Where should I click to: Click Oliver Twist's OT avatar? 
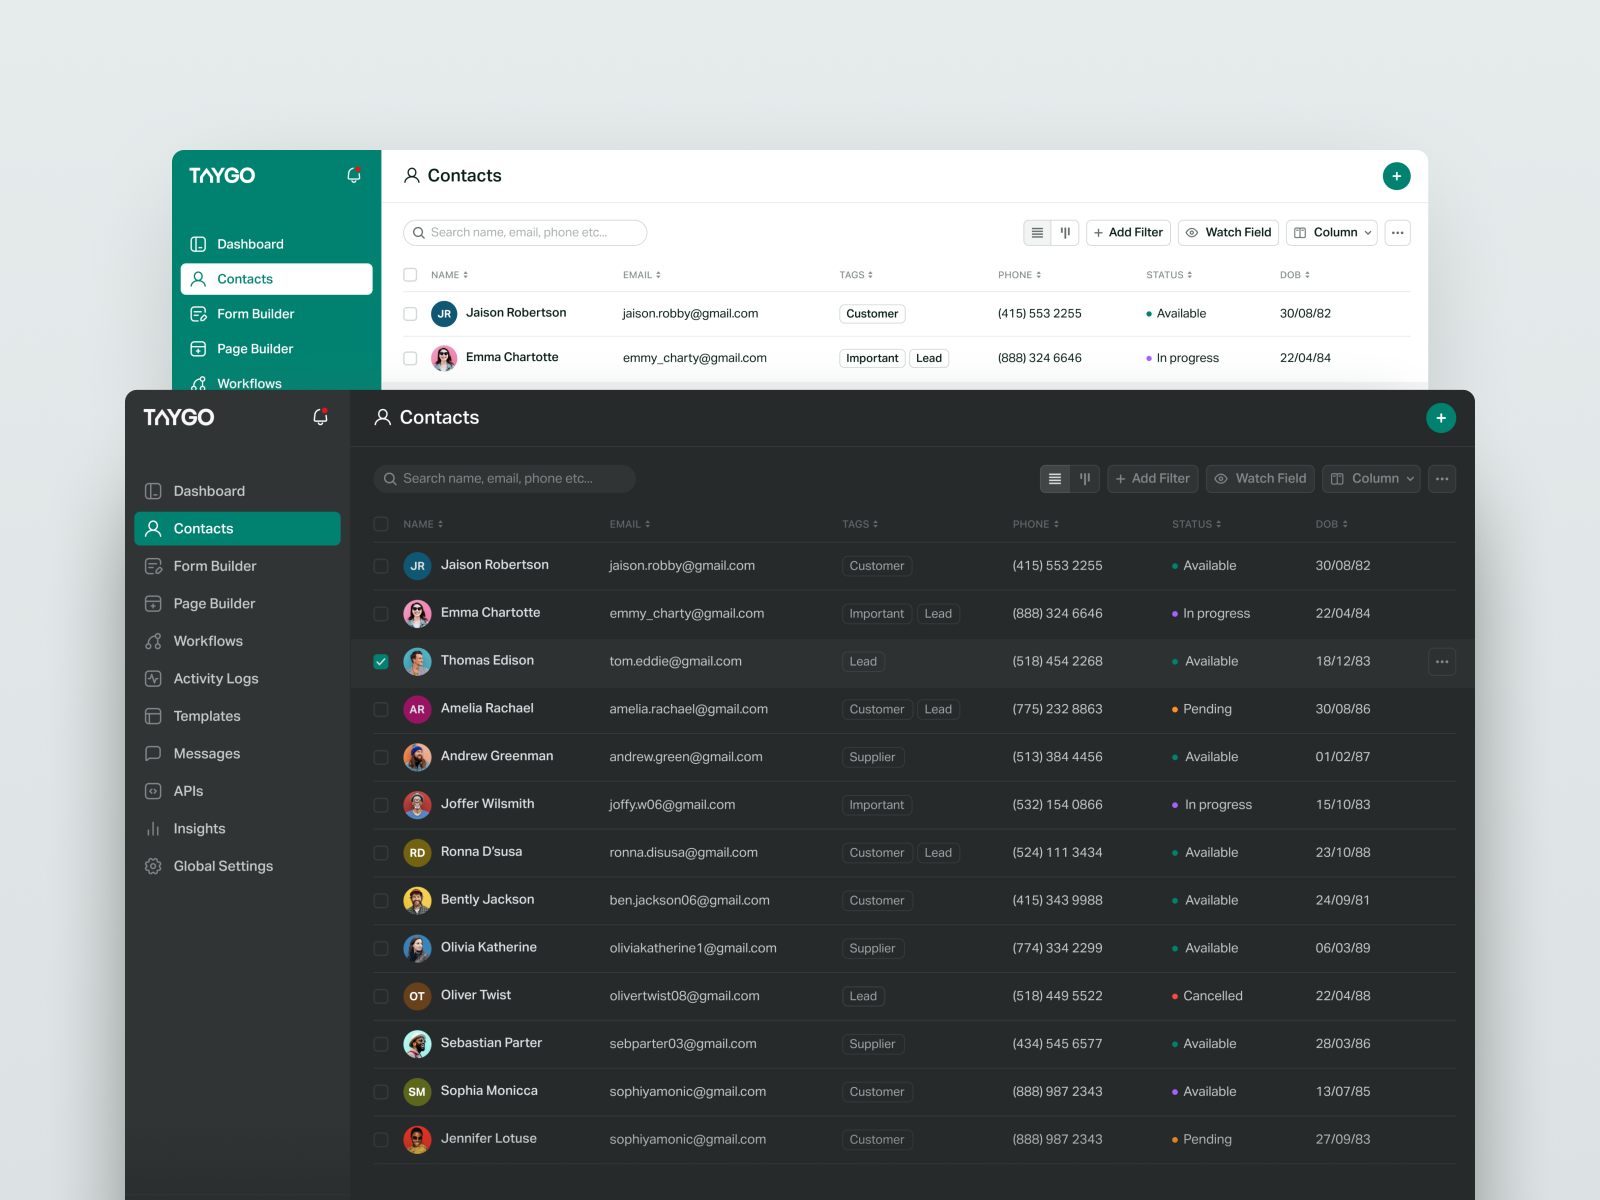click(x=417, y=996)
